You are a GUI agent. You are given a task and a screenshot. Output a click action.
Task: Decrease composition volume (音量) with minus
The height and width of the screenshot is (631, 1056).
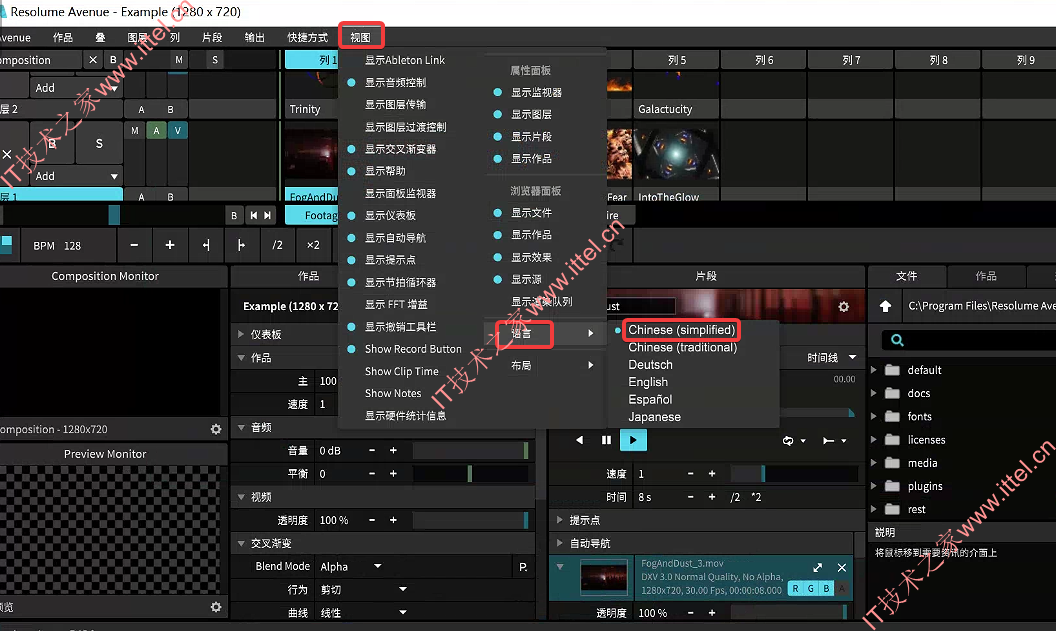coord(372,450)
